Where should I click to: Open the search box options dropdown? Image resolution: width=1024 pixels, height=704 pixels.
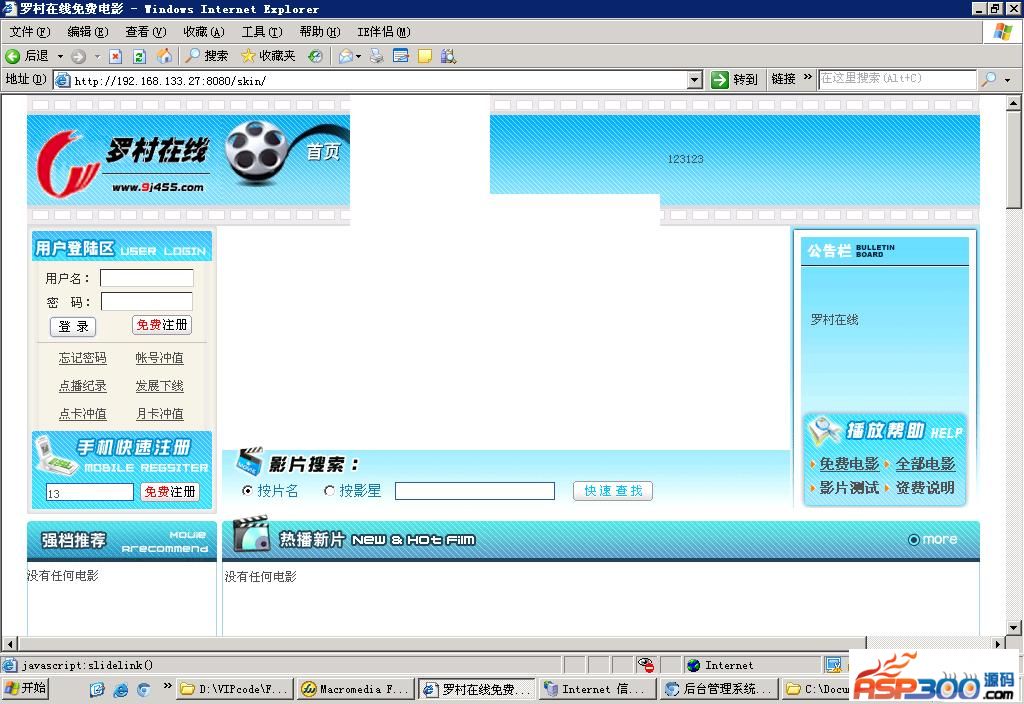point(1008,80)
